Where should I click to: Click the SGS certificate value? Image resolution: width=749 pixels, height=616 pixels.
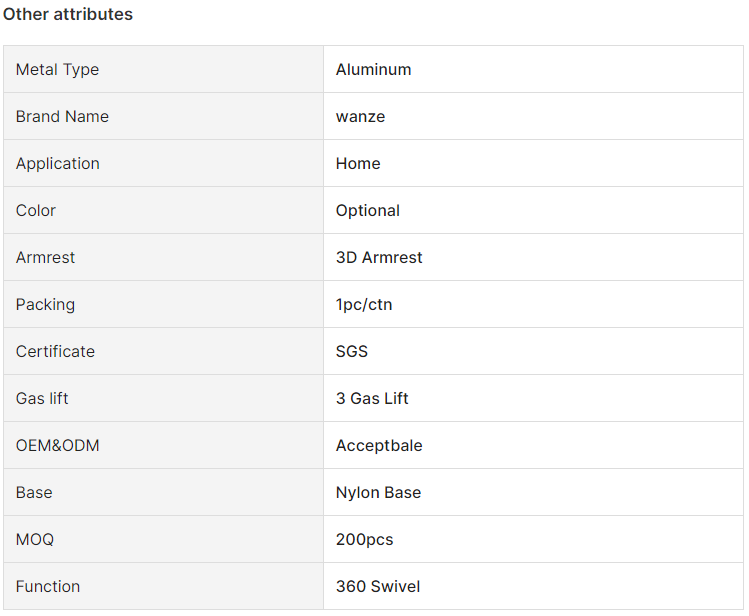coord(352,351)
